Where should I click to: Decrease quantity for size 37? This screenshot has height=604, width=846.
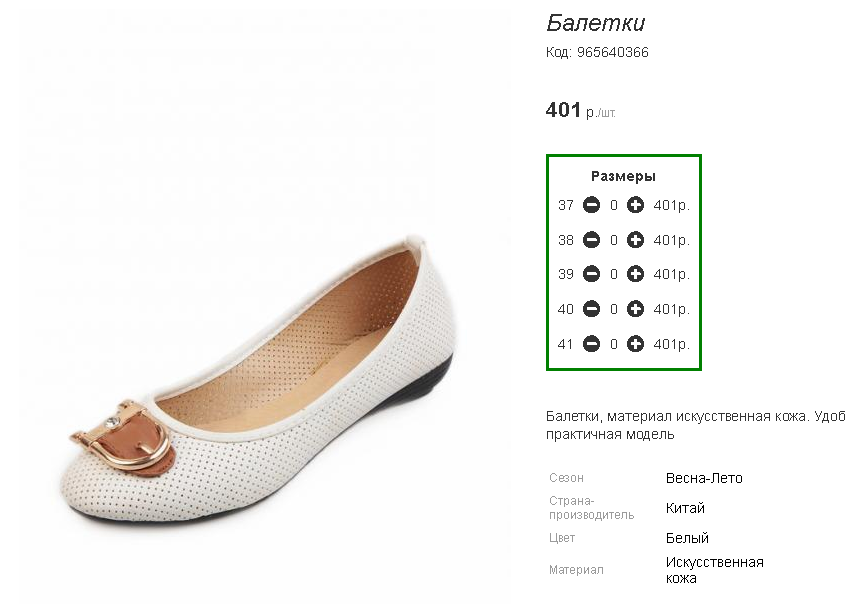point(591,205)
